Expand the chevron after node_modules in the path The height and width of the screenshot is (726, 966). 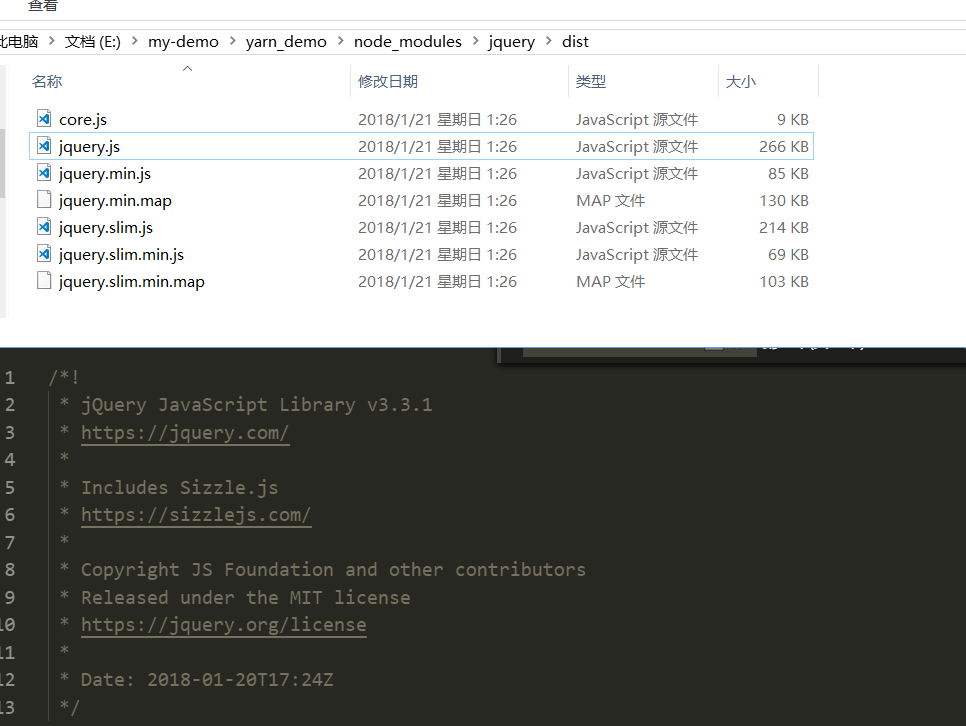click(475, 42)
